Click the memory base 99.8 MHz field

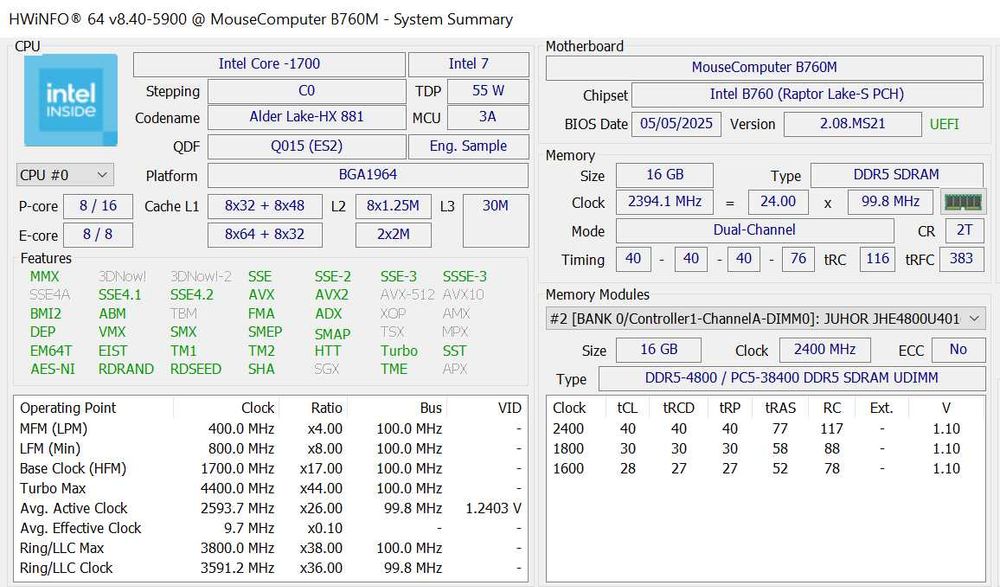point(890,202)
